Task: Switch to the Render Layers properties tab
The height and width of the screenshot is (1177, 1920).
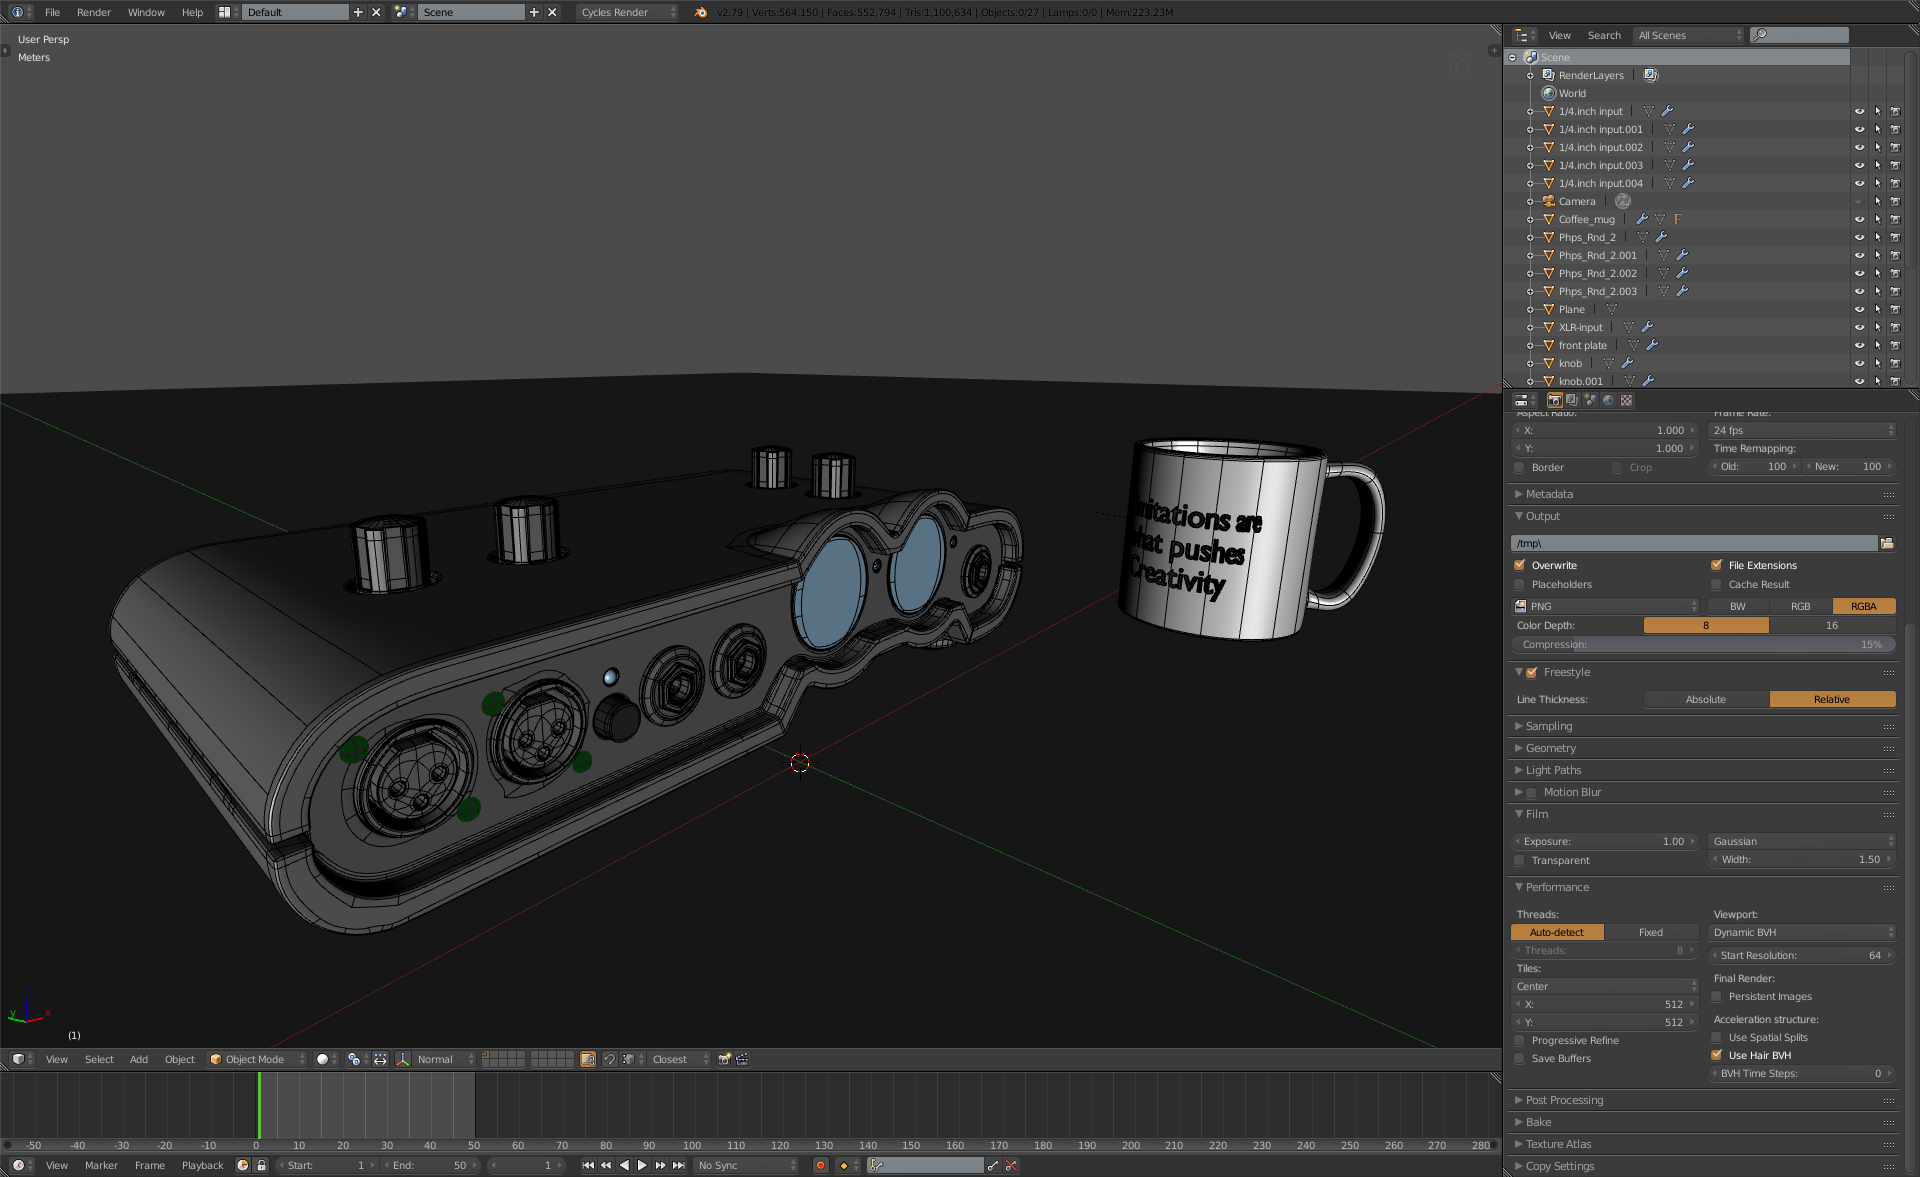Action: (1572, 400)
